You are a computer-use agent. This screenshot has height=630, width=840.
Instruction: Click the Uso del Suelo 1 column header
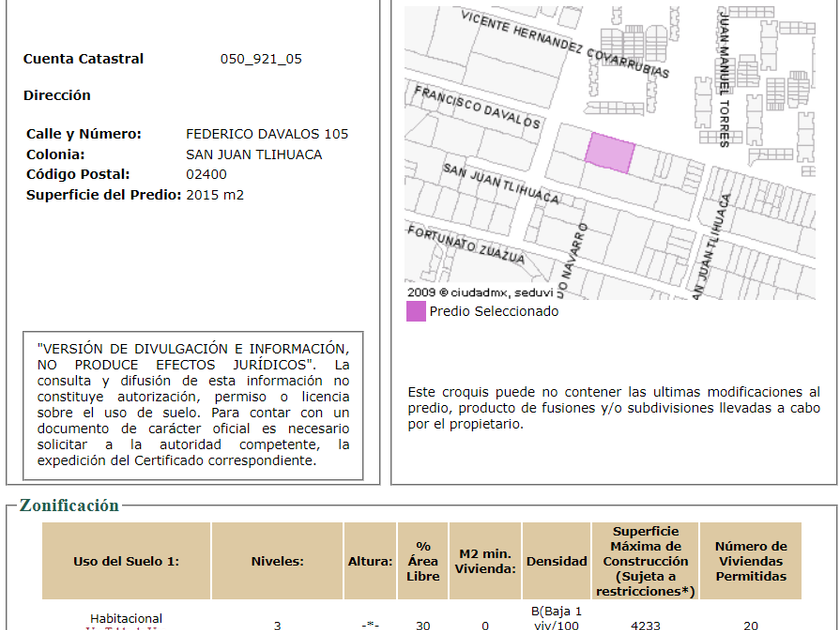pos(126,561)
